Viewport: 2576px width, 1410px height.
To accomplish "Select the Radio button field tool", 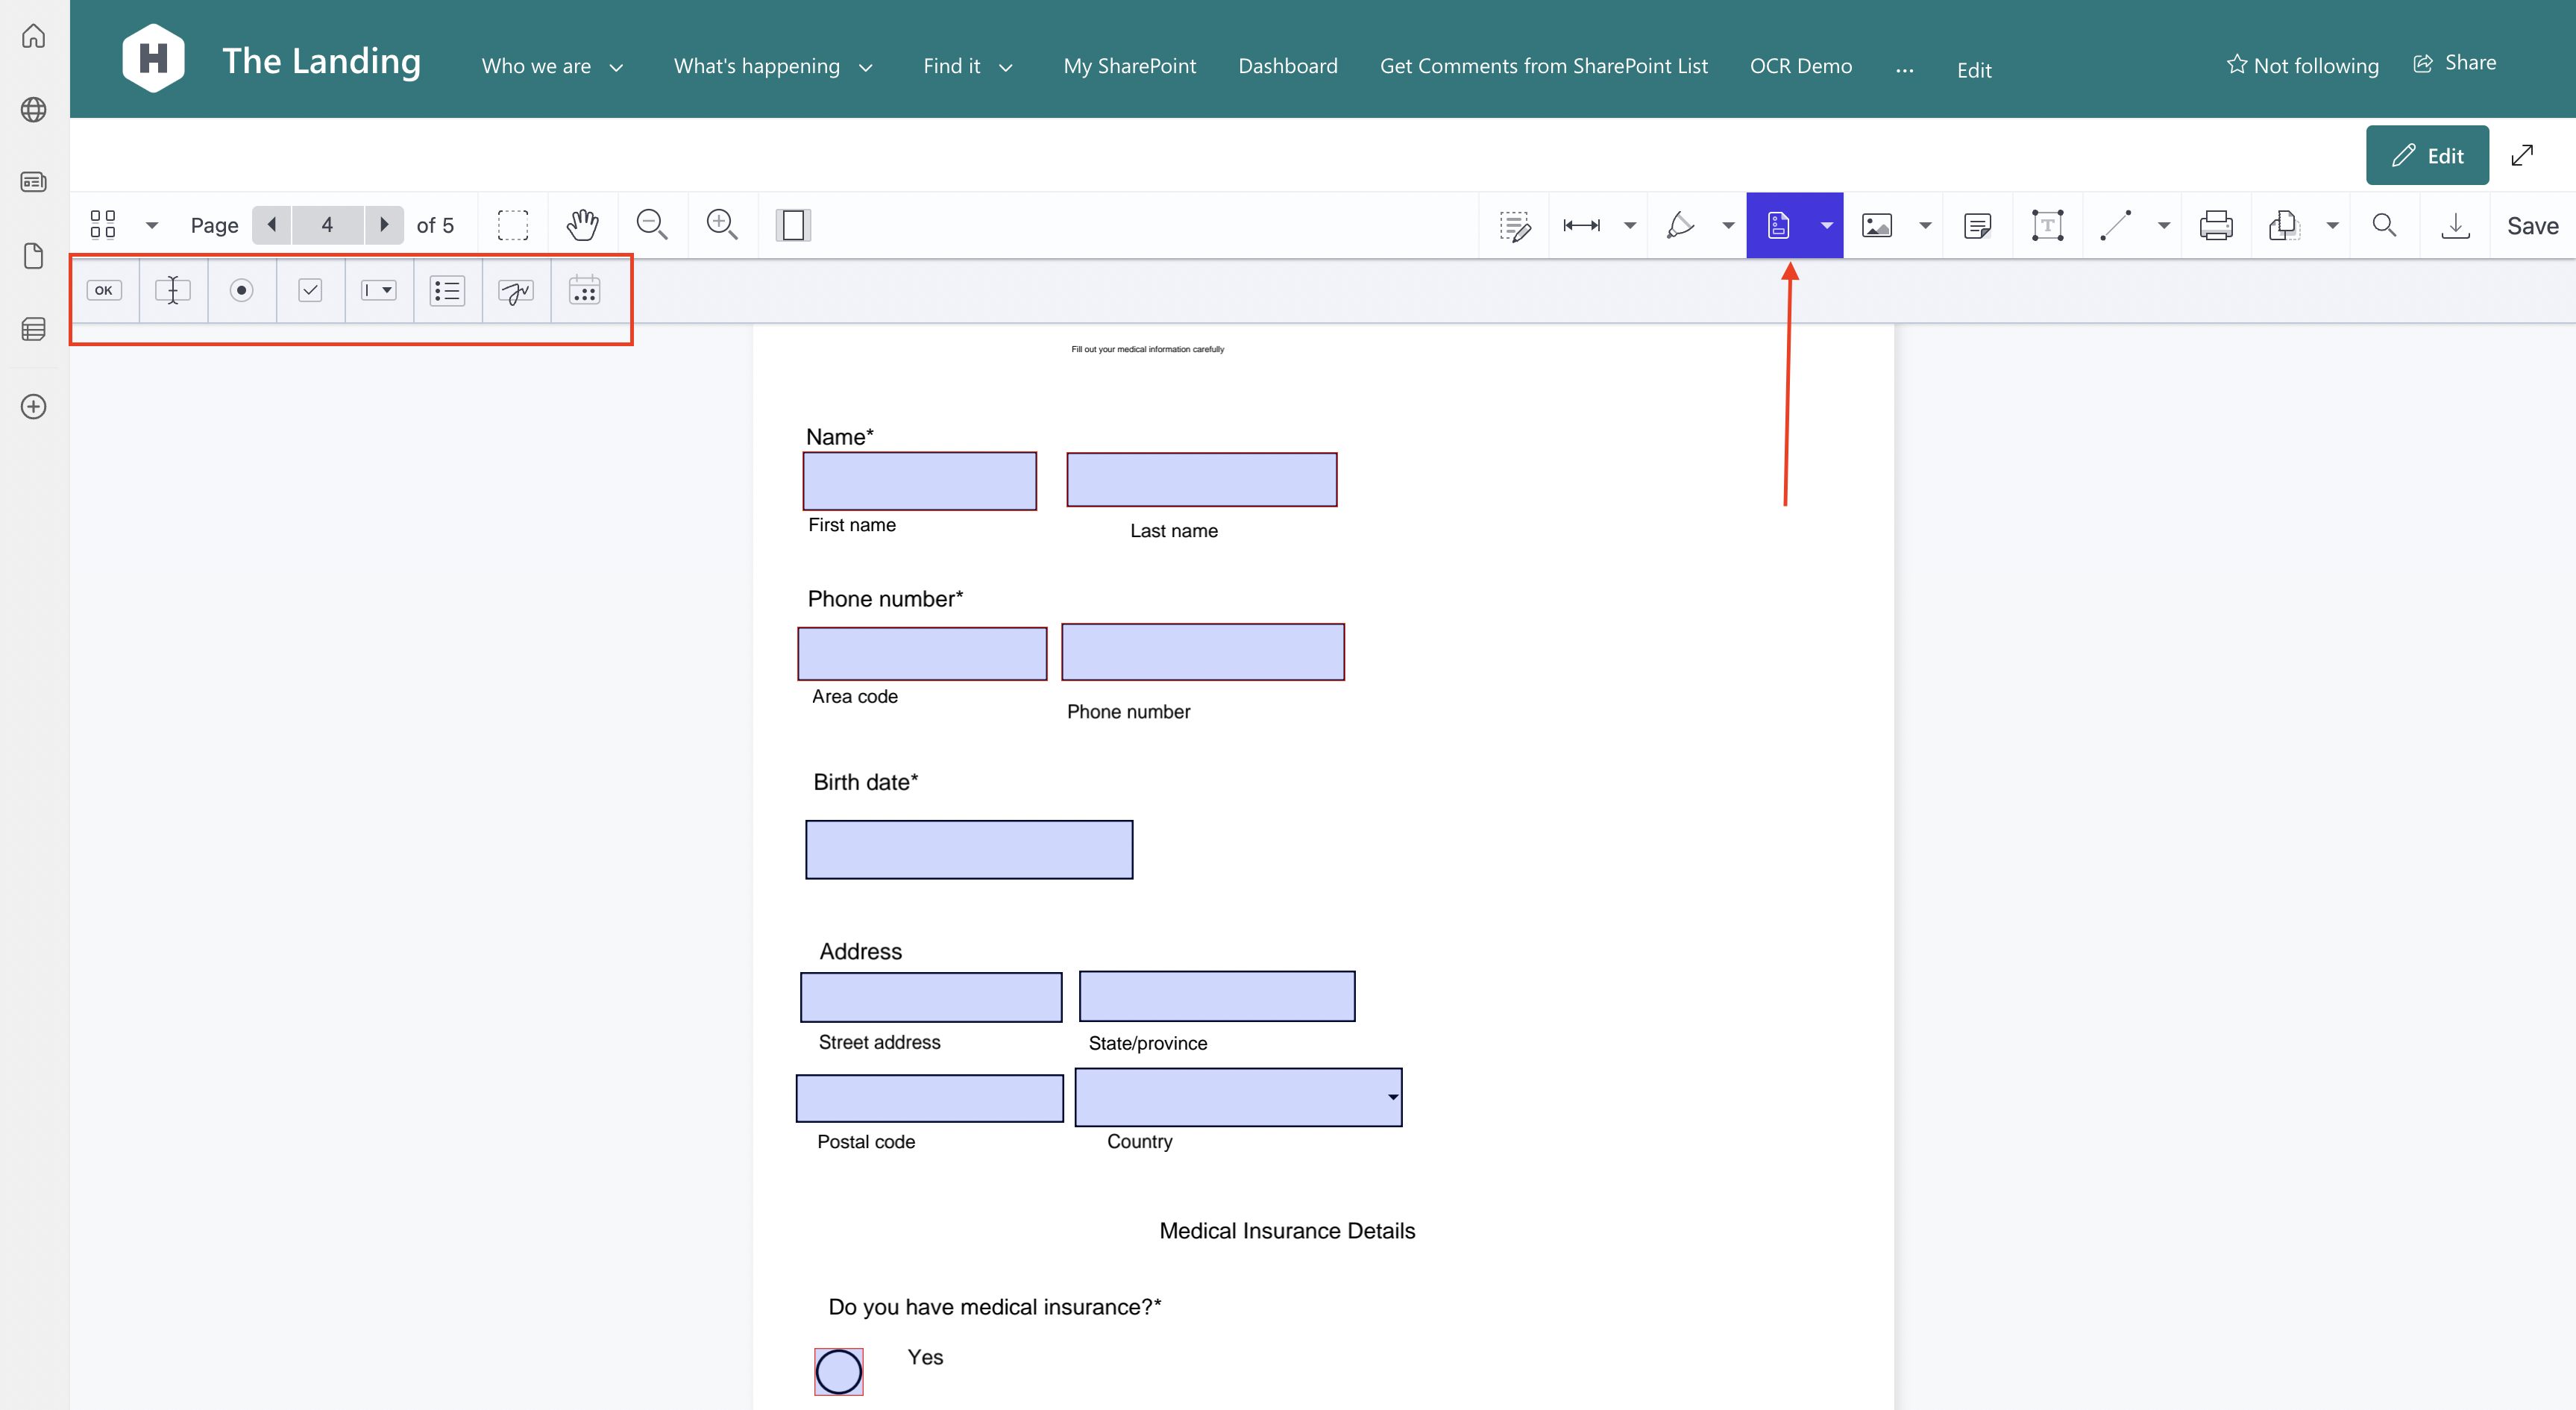I will [x=241, y=291].
